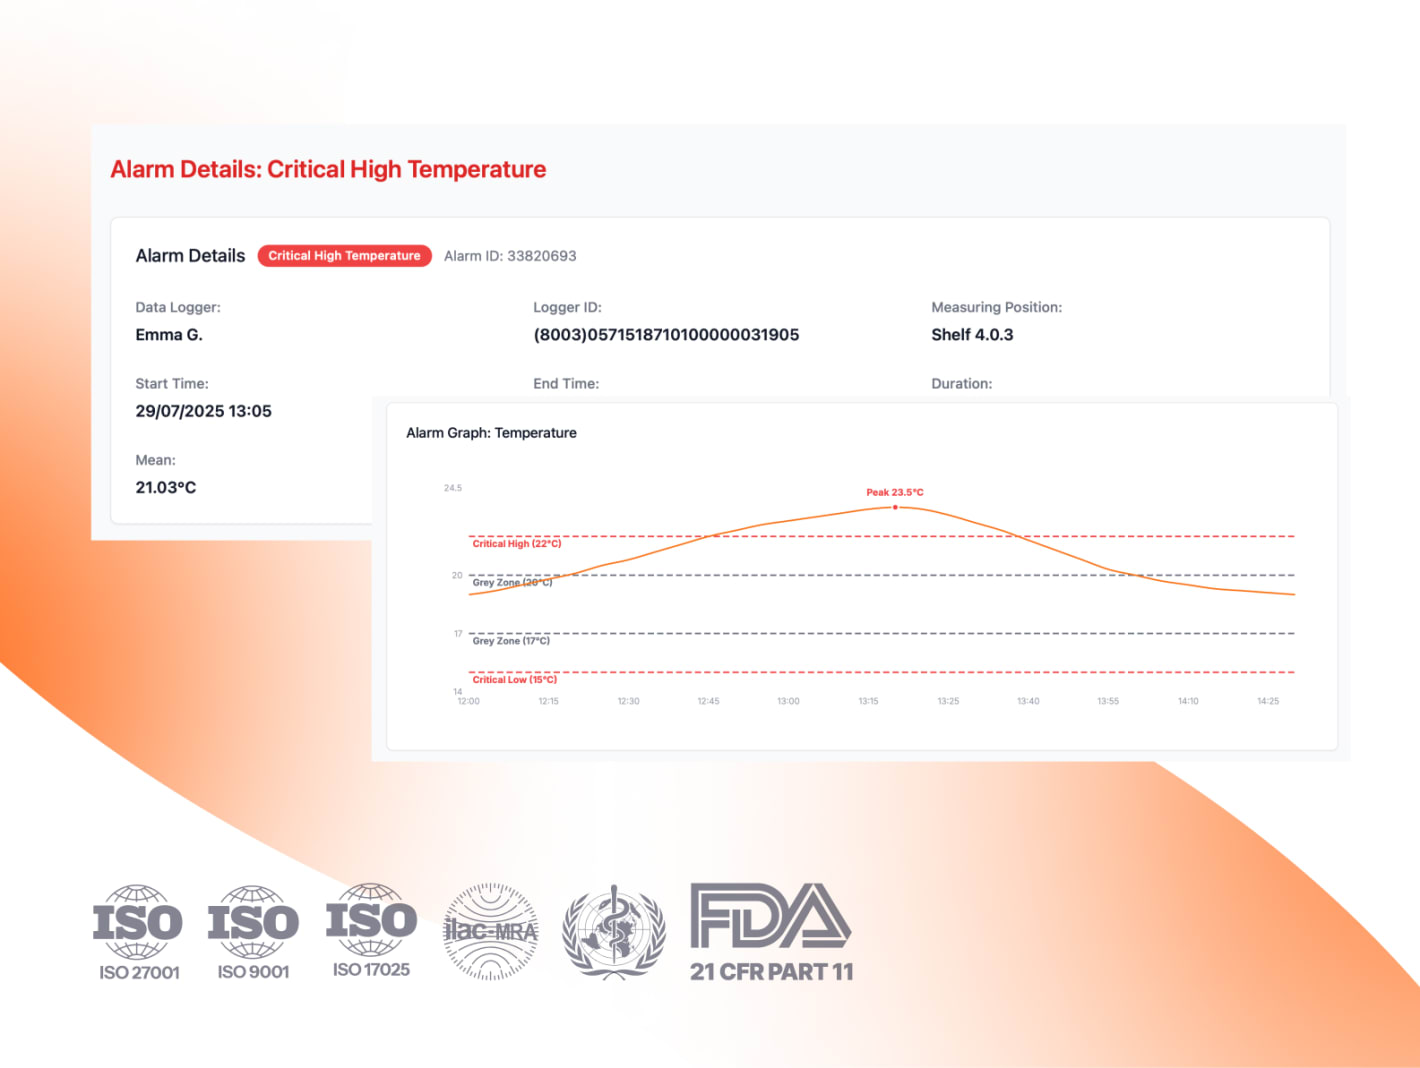This screenshot has width=1420, height=1068.
Task: Click the Mean 21.03°C value
Action: [166, 488]
